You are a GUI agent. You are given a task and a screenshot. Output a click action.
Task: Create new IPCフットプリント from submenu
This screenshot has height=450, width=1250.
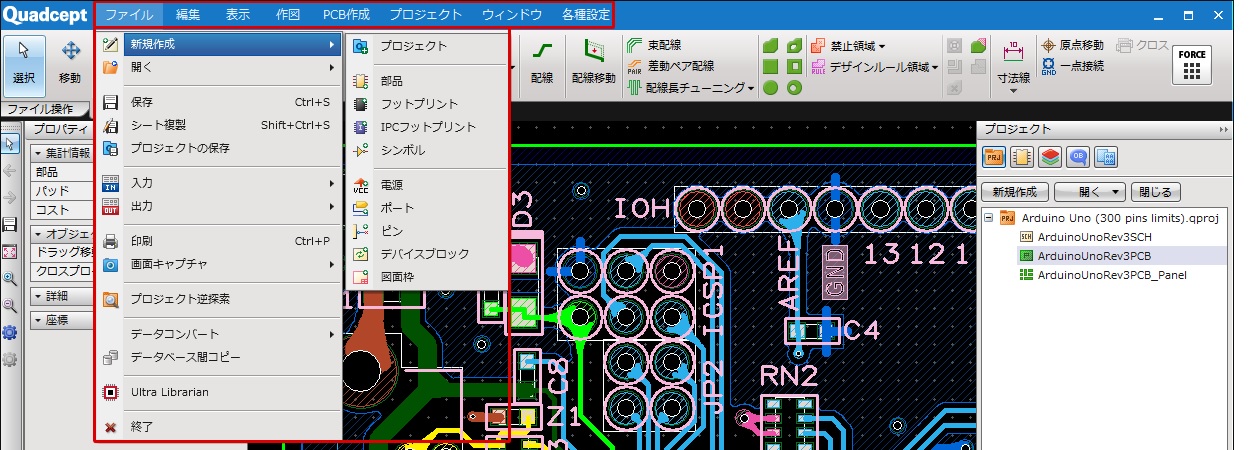[x=427, y=127]
